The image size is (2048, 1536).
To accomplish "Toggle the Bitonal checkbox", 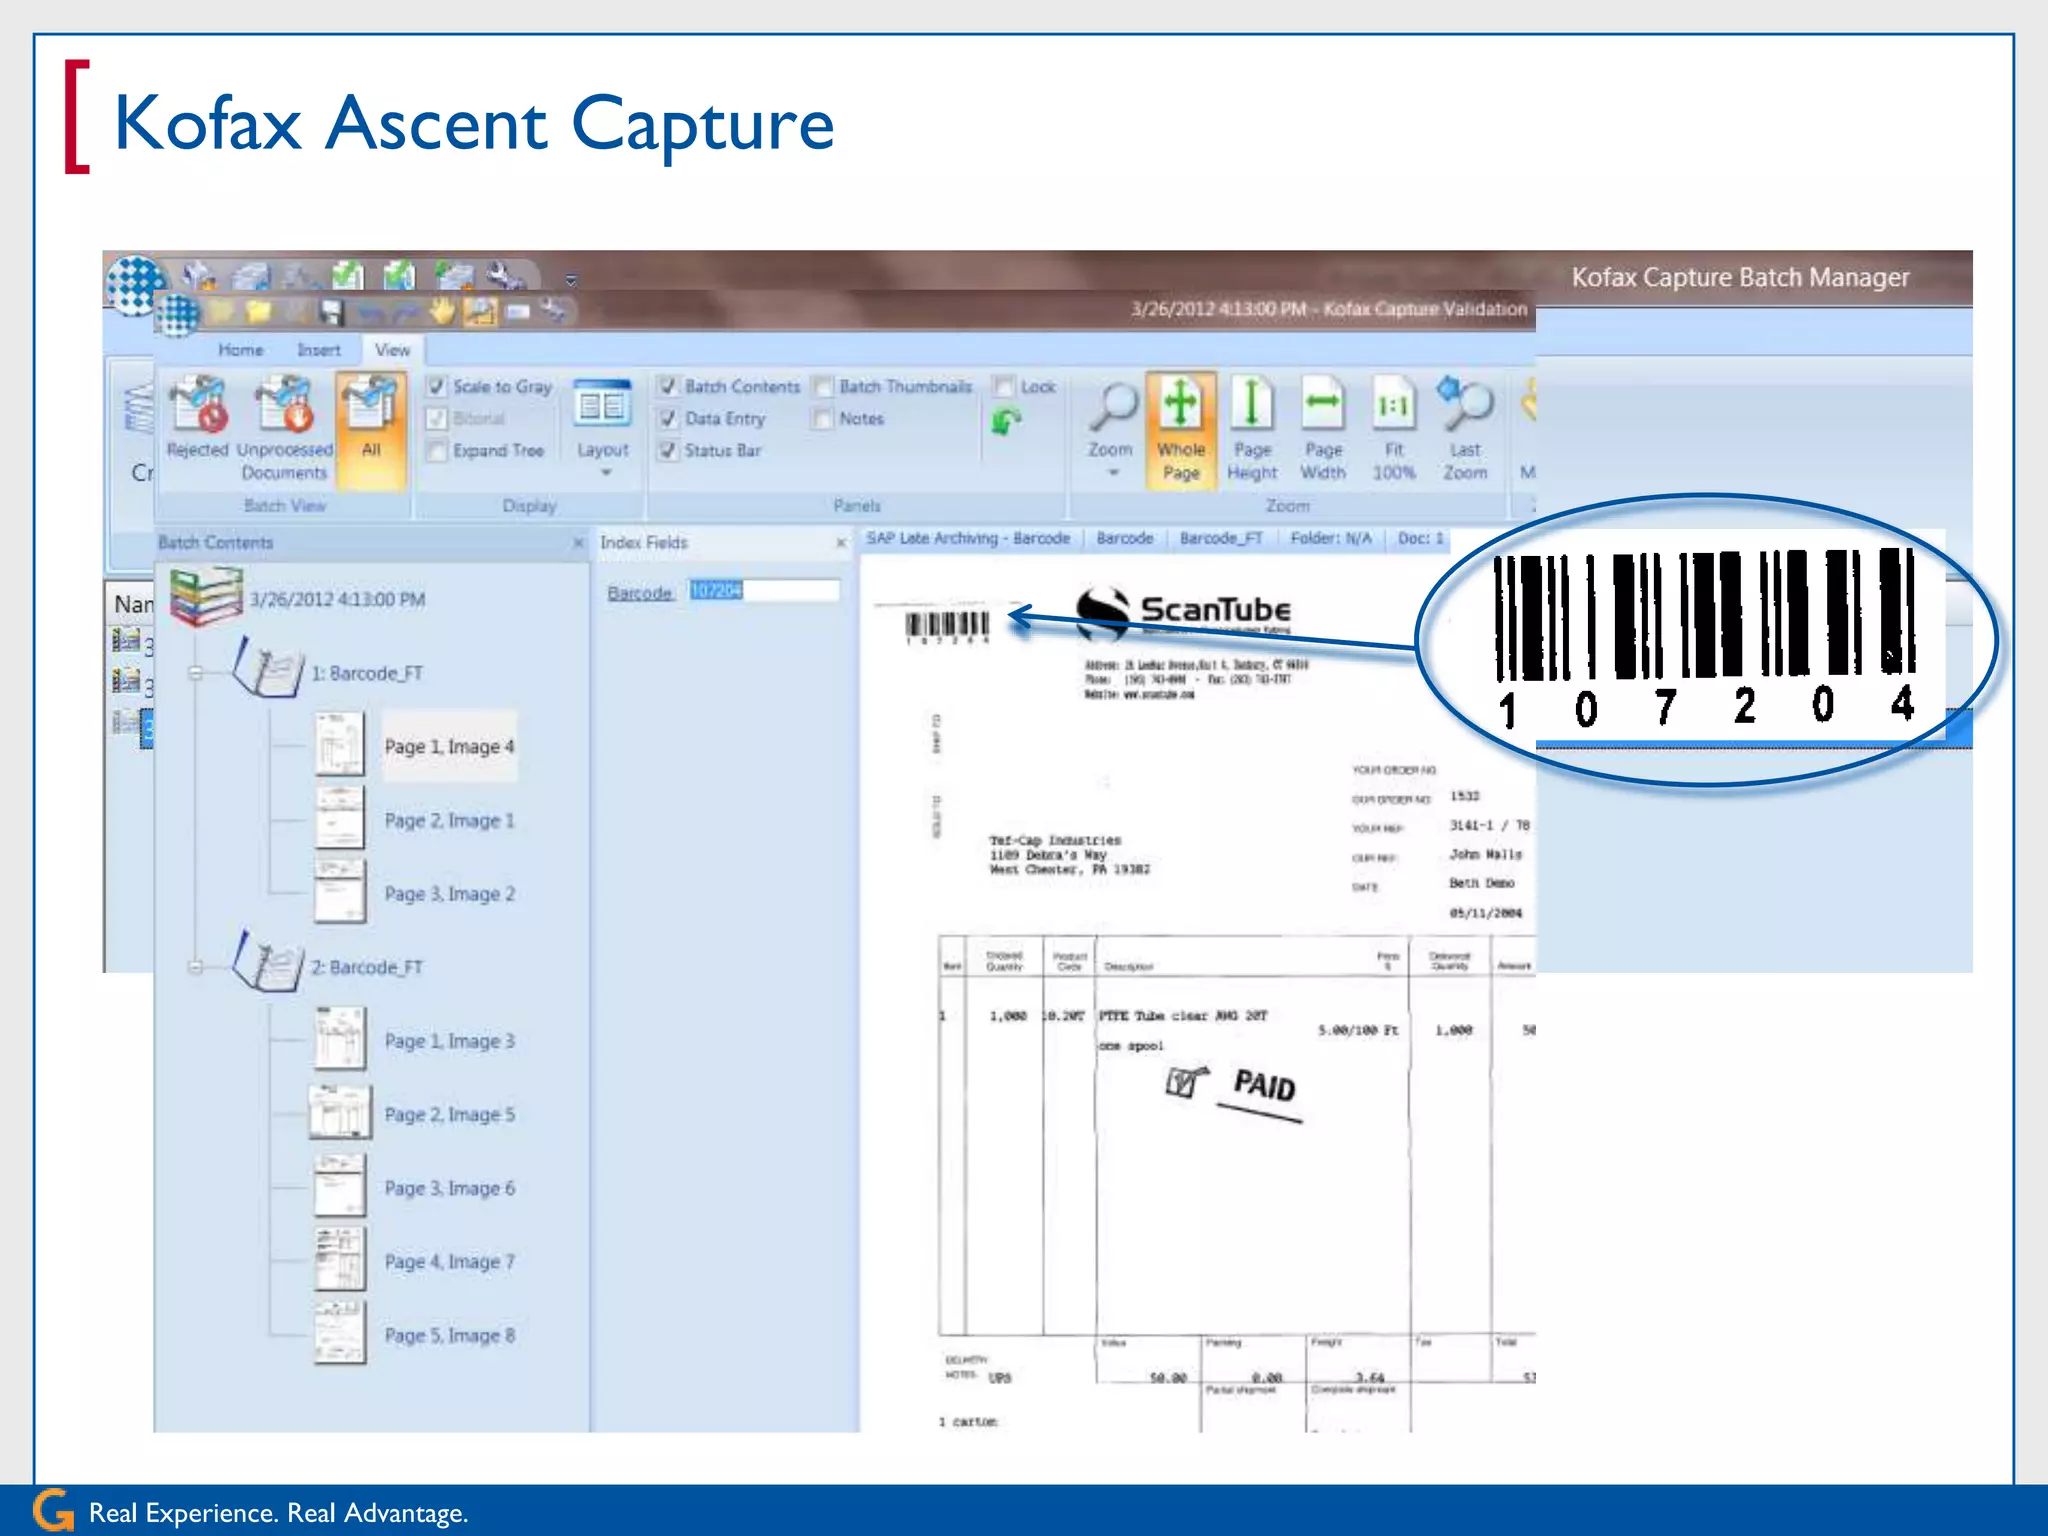I will coord(437,418).
